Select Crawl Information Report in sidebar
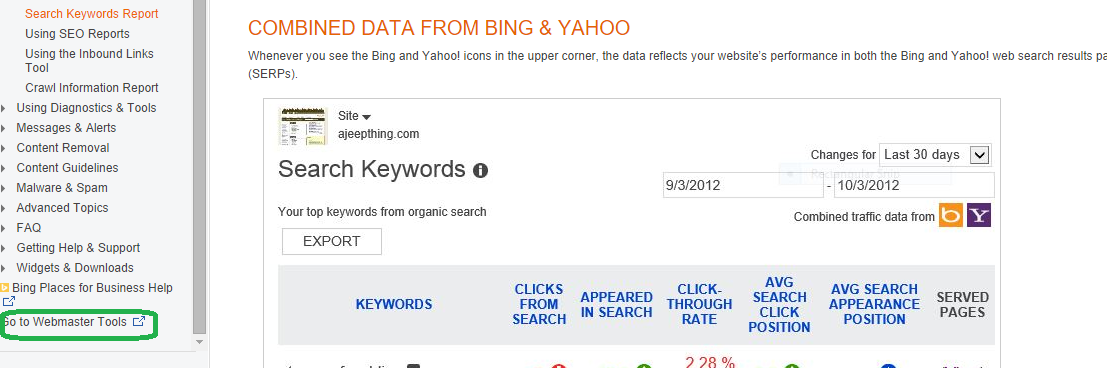Viewport: 1107px width, 368px height. click(92, 88)
